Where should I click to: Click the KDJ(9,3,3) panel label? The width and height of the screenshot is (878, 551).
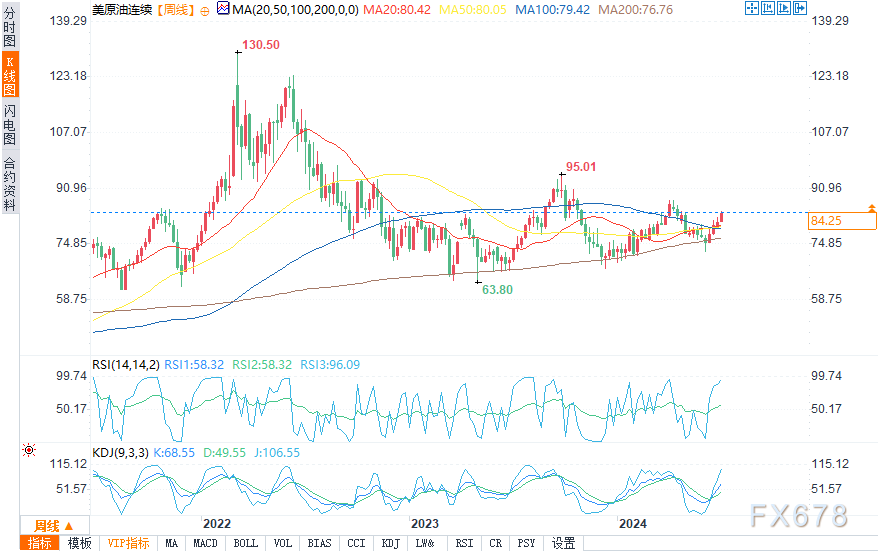pyautogui.click(x=120, y=453)
